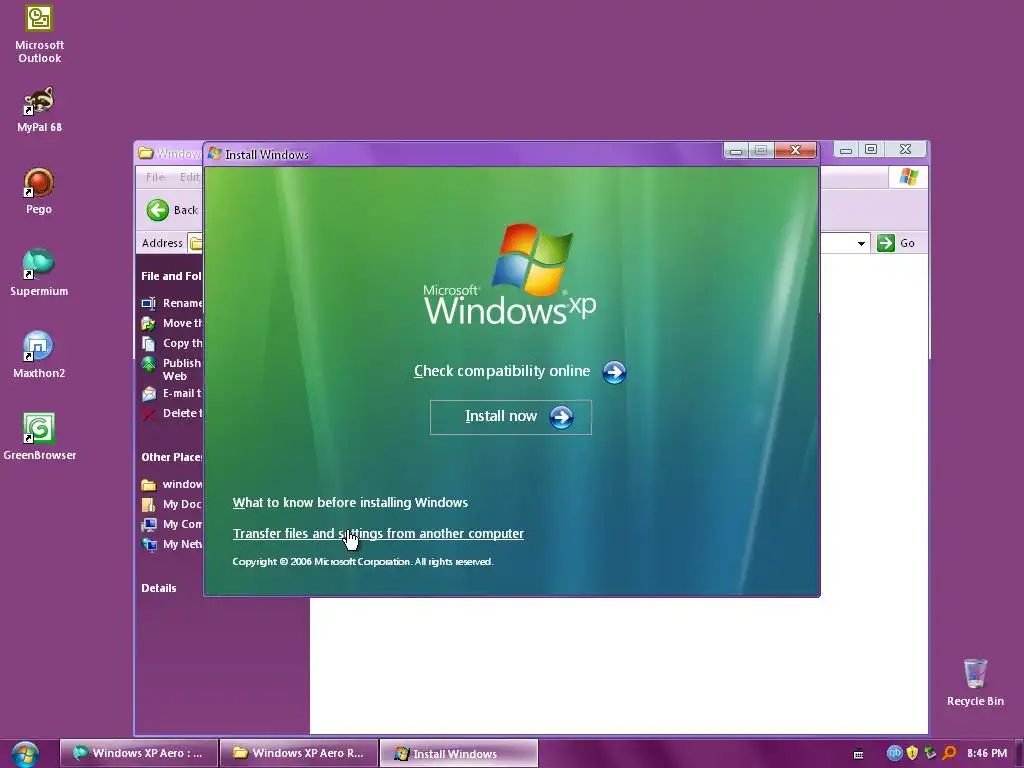The image size is (1024, 768).
Task: Click the Go button label in Explorer
Action: pyautogui.click(x=907, y=243)
